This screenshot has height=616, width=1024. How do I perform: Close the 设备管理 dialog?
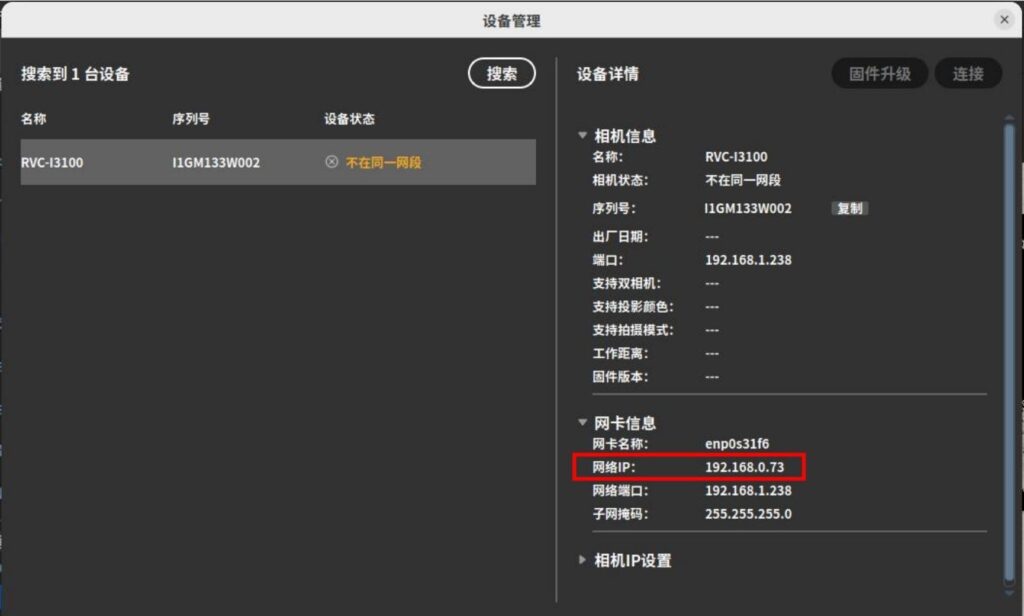[x=1004, y=20]
